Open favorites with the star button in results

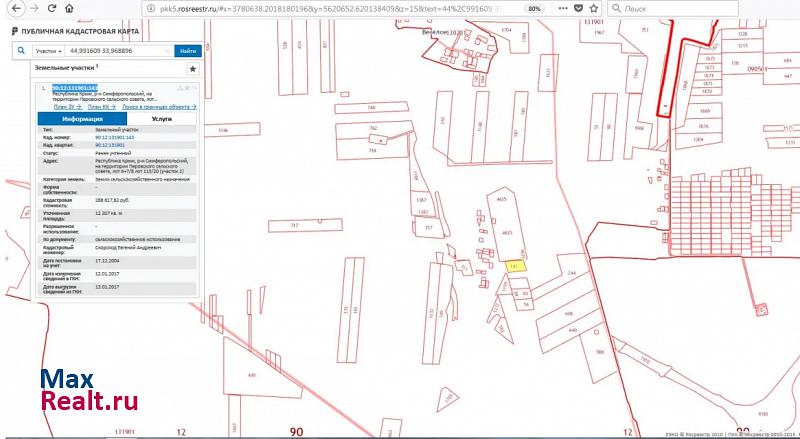[x=192, y=70]
